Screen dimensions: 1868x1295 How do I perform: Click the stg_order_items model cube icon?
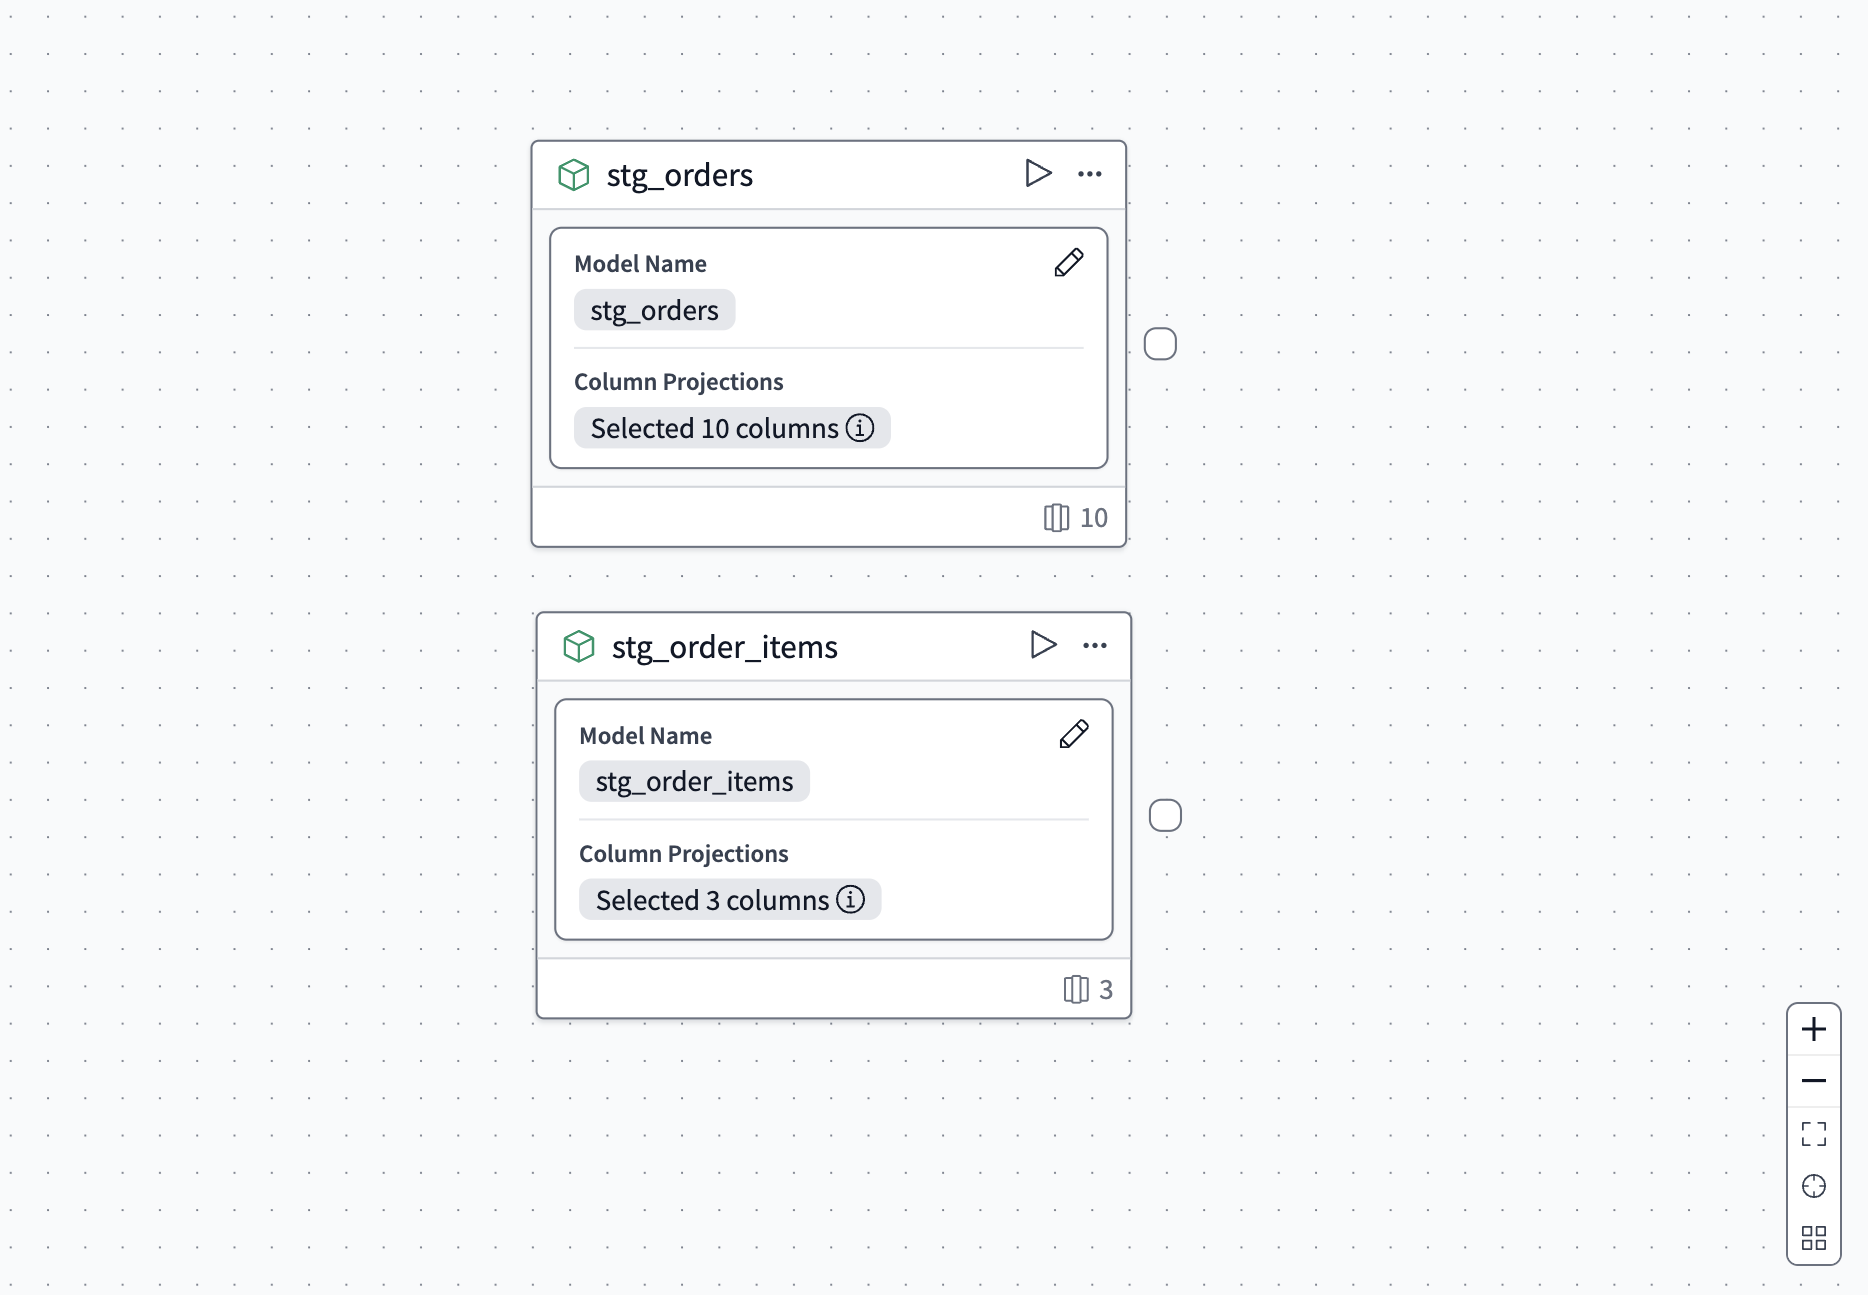(581, 646)
